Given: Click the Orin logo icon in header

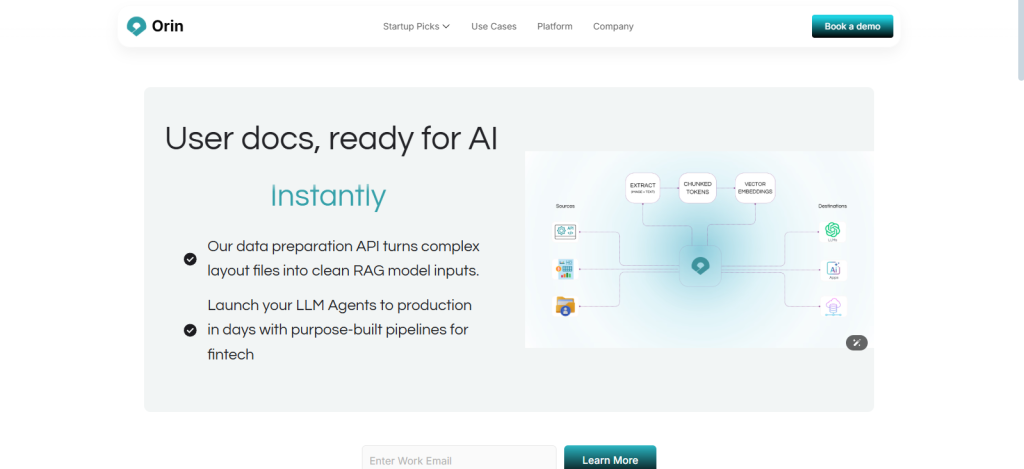Looking at the screenshot, I should coord(136,26).
